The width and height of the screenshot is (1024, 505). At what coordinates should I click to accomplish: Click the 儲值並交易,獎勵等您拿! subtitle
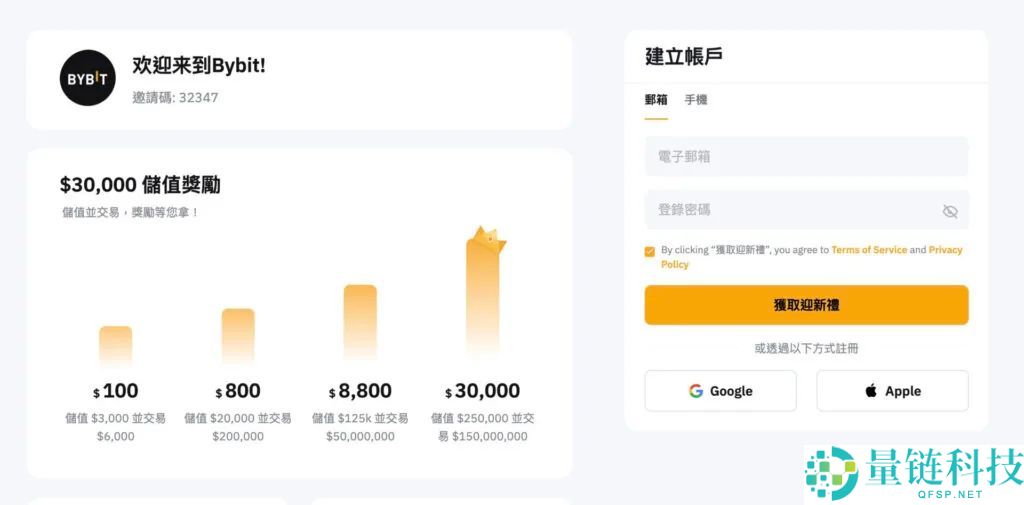pyautogui.click(x=131, y=212)
